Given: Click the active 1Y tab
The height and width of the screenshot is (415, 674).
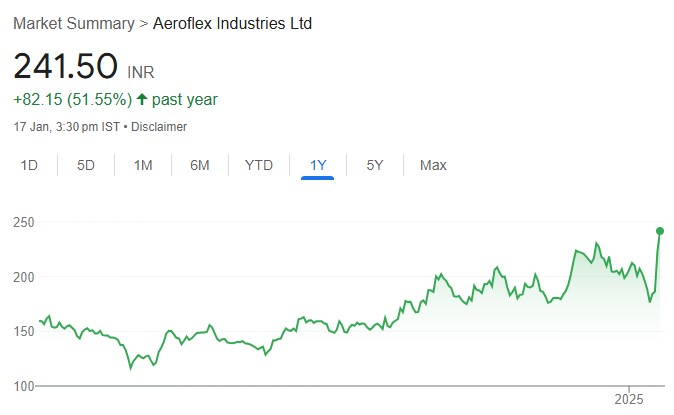Looking at the screenshot, I should [318, 165].
